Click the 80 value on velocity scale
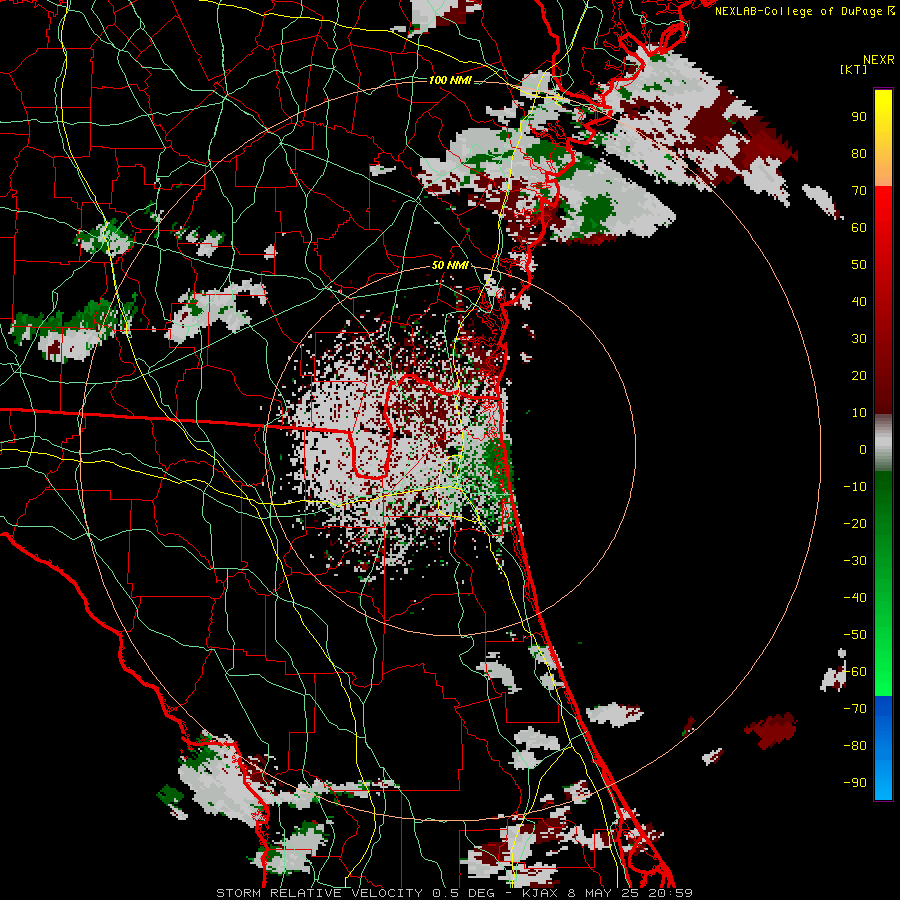The image size is (900, 900). 859,154
